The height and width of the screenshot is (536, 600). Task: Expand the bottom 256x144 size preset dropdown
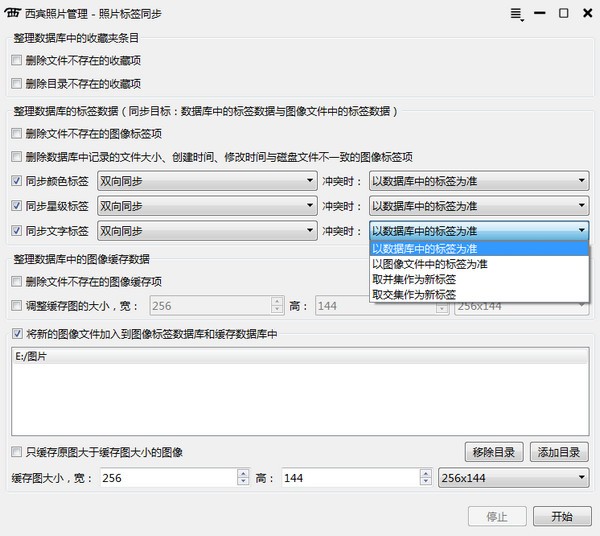click(x=513, y=479)
